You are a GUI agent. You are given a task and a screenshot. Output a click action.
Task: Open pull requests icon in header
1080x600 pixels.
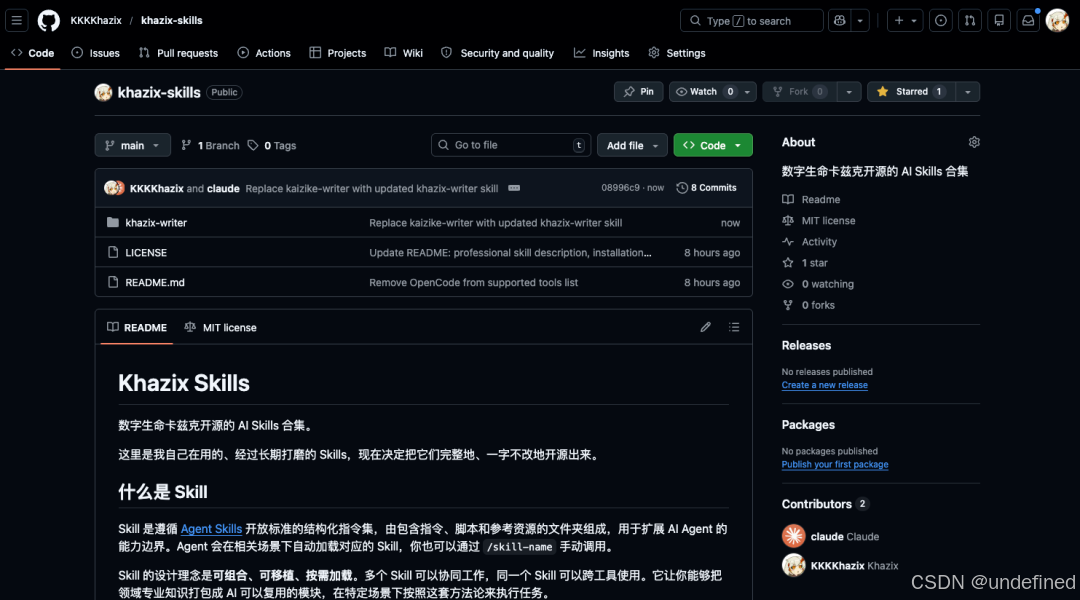pos(970,21)
